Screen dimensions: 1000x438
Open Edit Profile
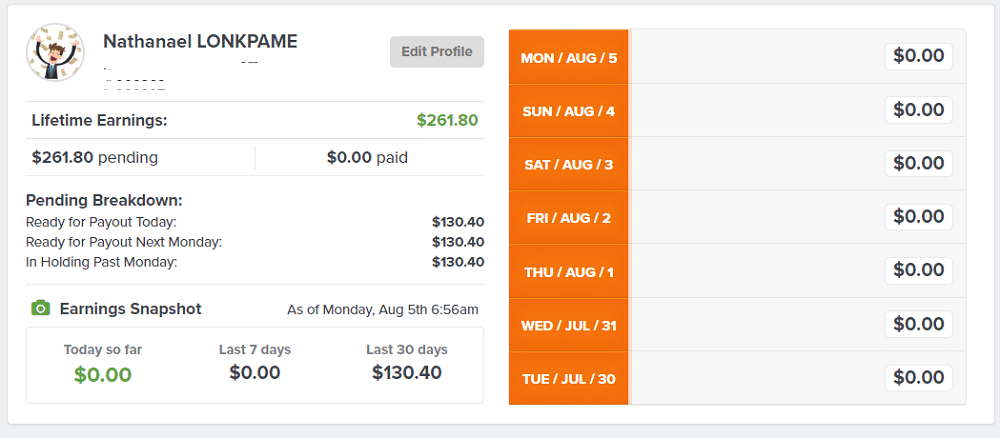click(437, 52)
